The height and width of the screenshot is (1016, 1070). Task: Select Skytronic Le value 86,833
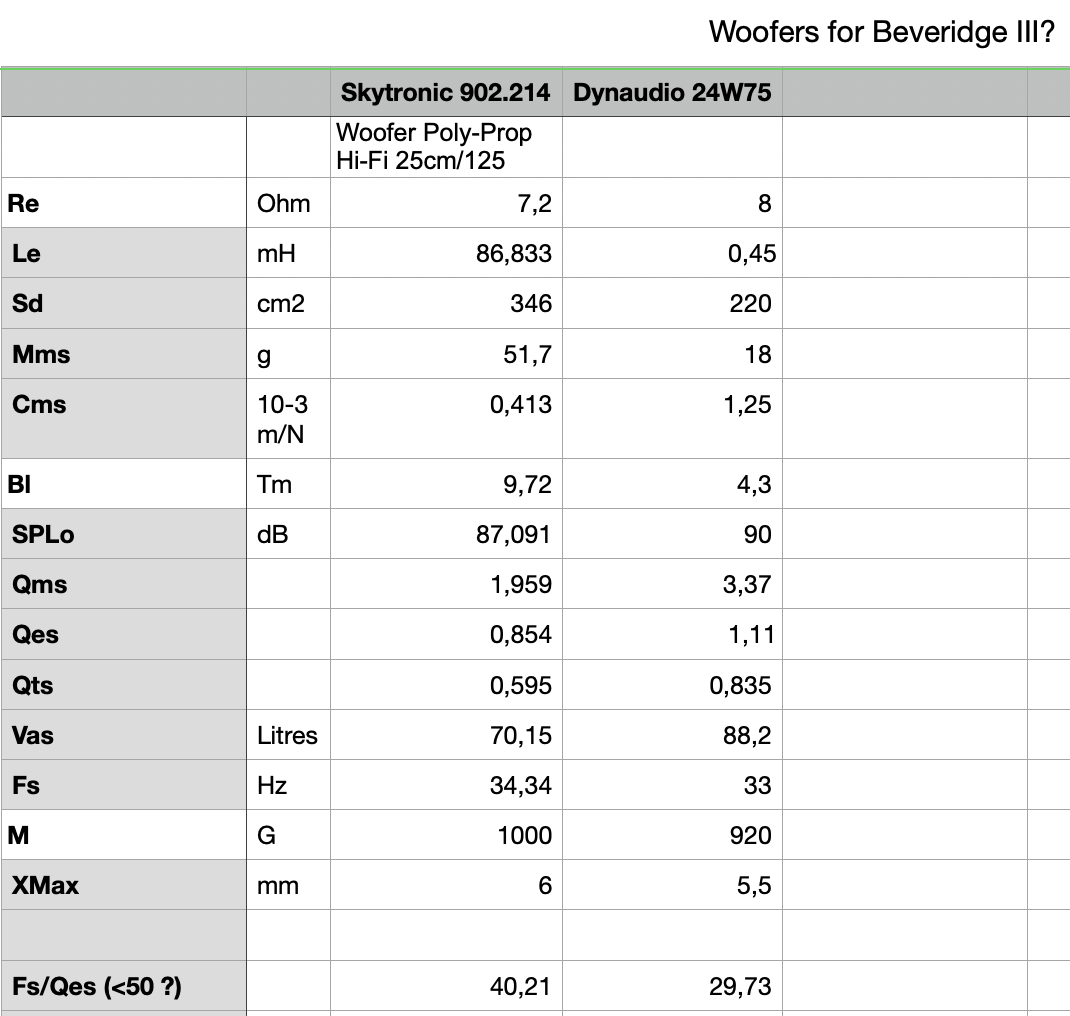click(446, 252)
